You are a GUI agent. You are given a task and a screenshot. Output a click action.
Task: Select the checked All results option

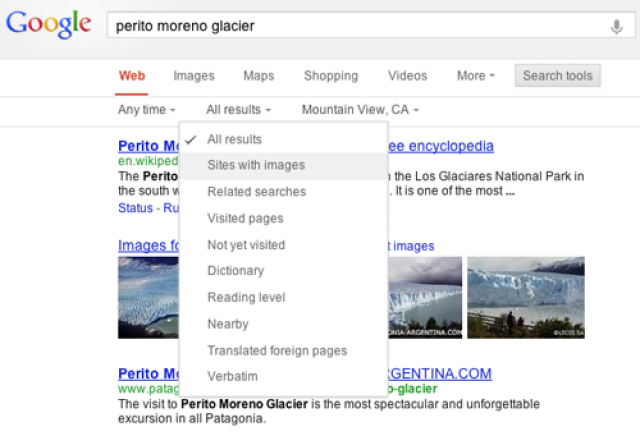click(x=283, y=139)
